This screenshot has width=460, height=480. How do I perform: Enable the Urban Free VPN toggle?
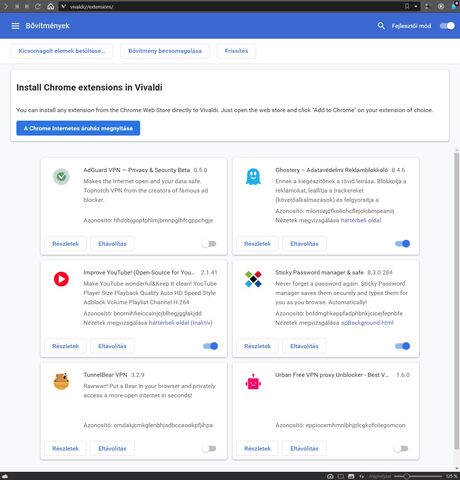click(x=401, y=448)
